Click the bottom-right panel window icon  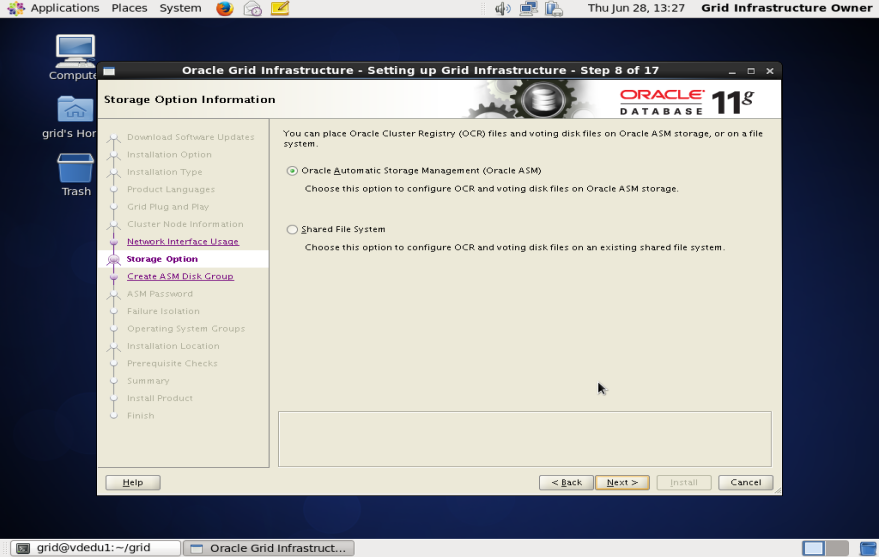[x=868, y=548]
